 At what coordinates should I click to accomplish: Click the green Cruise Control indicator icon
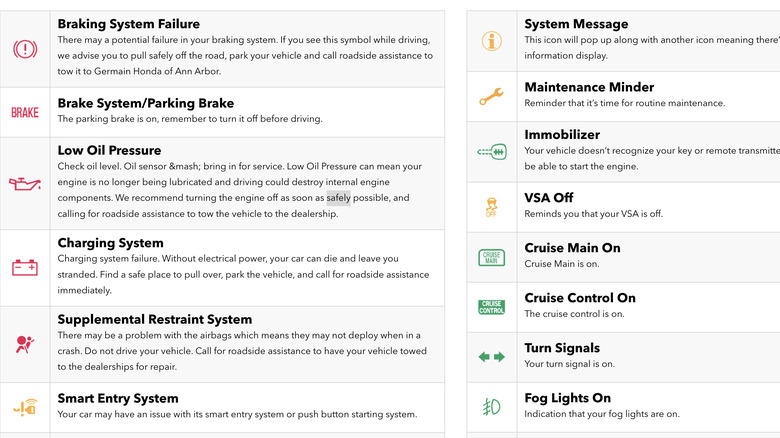click(492, 307)
